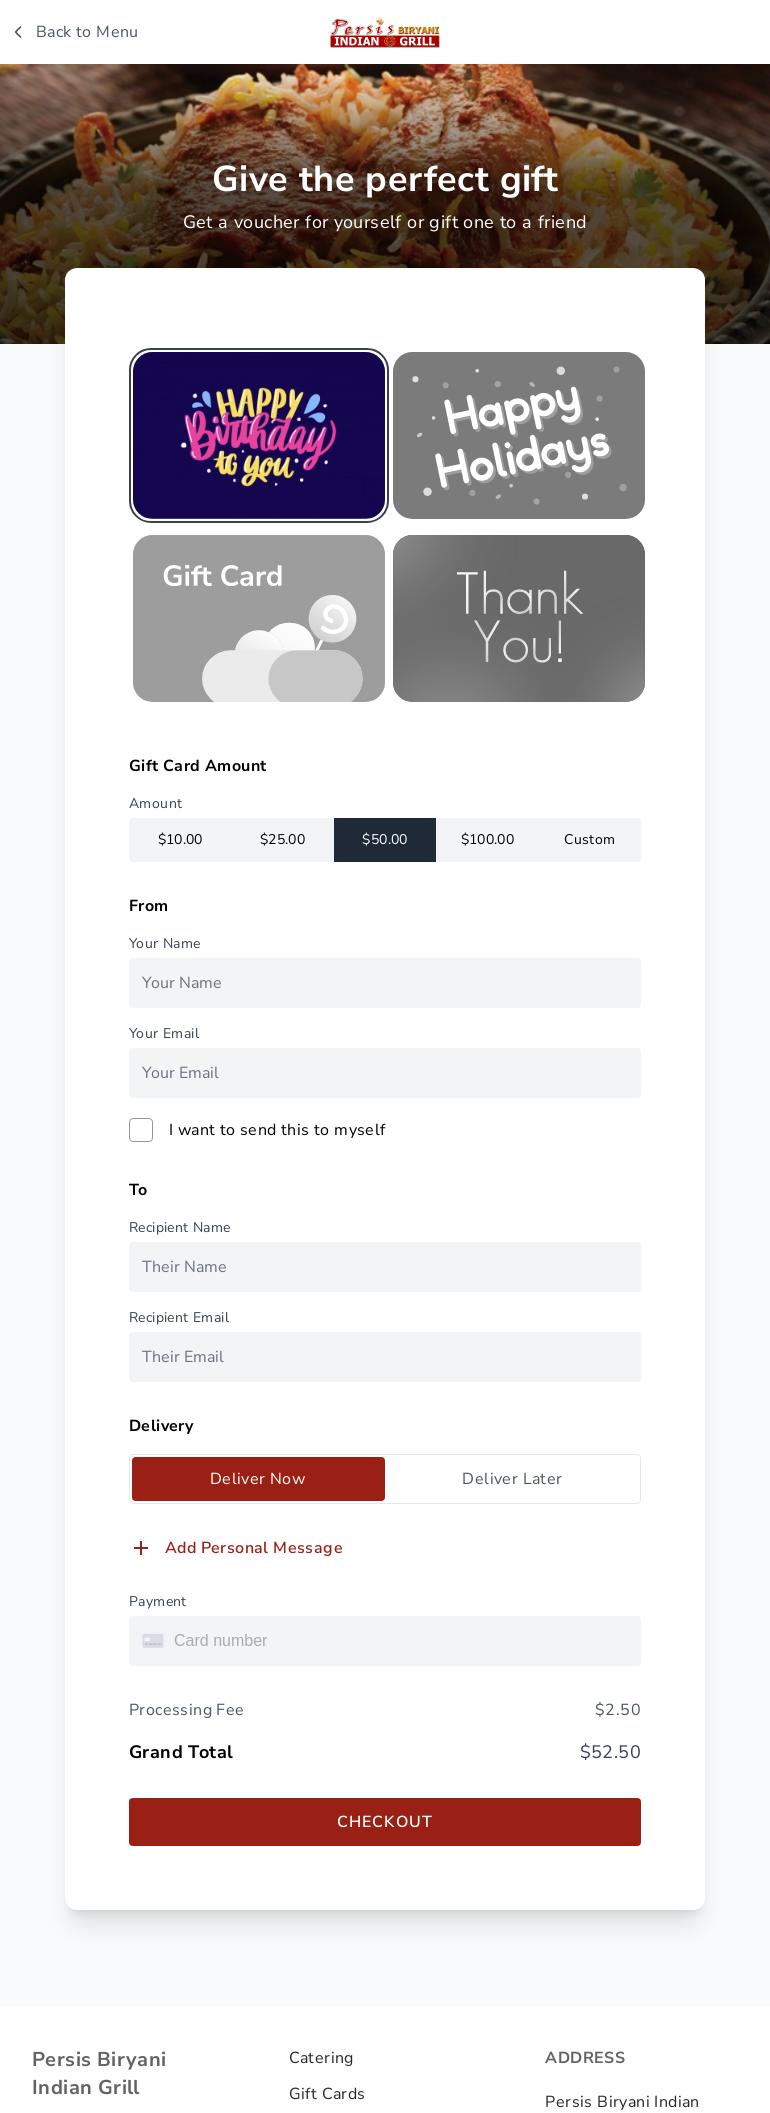Click the back arrow chevron icon
The image size is (770, 2113).
18,32
